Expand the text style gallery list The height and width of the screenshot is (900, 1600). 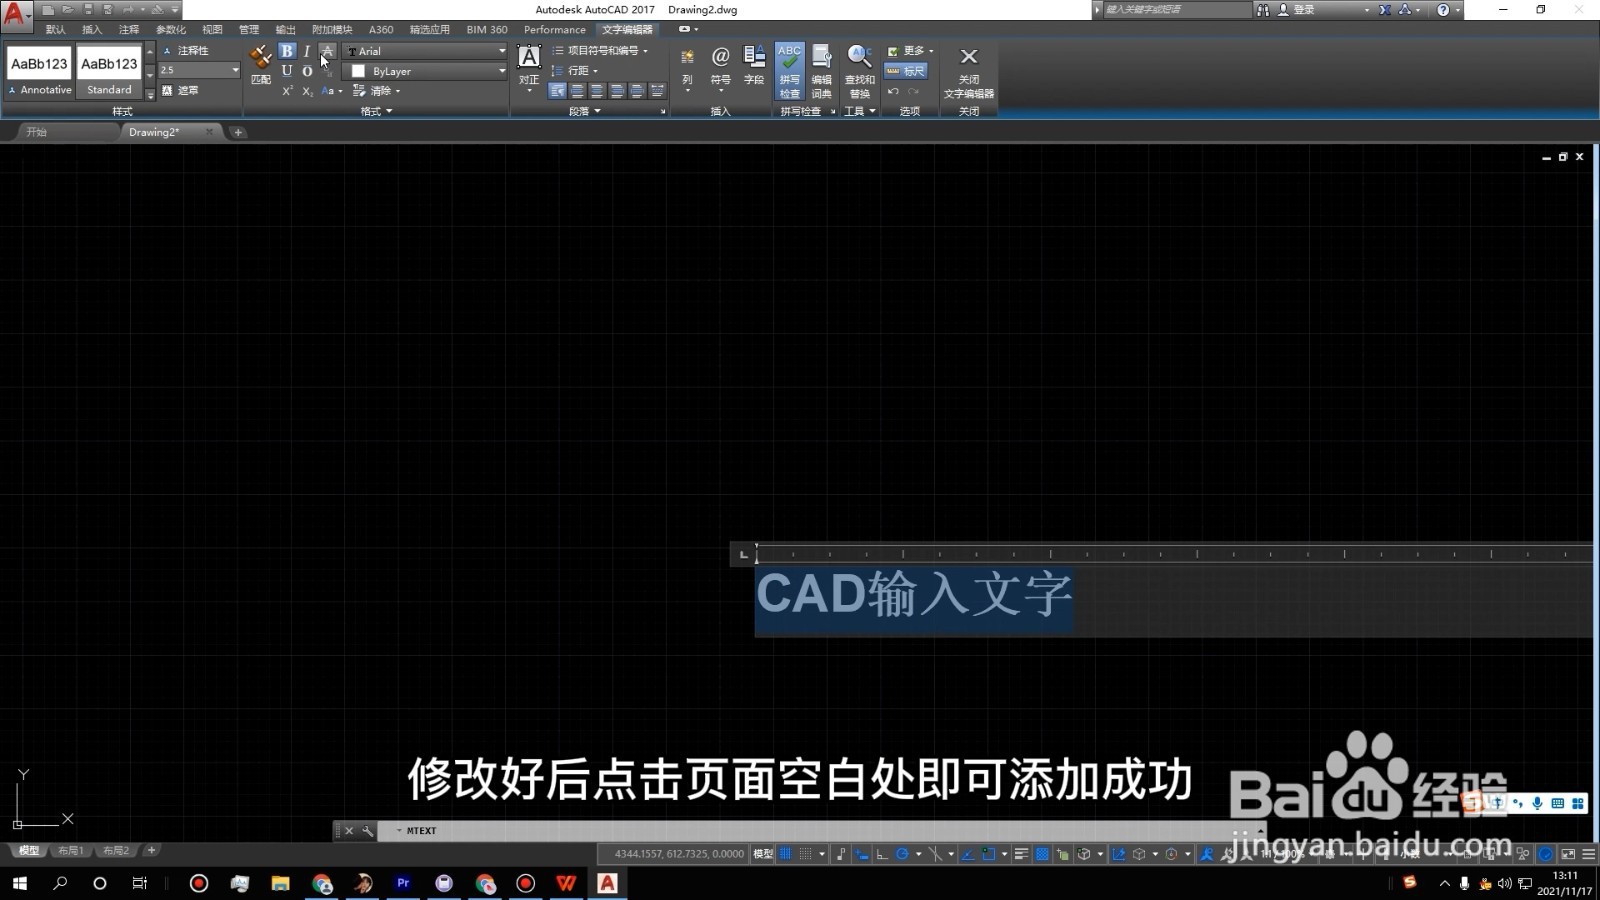(x=150, y=94)
